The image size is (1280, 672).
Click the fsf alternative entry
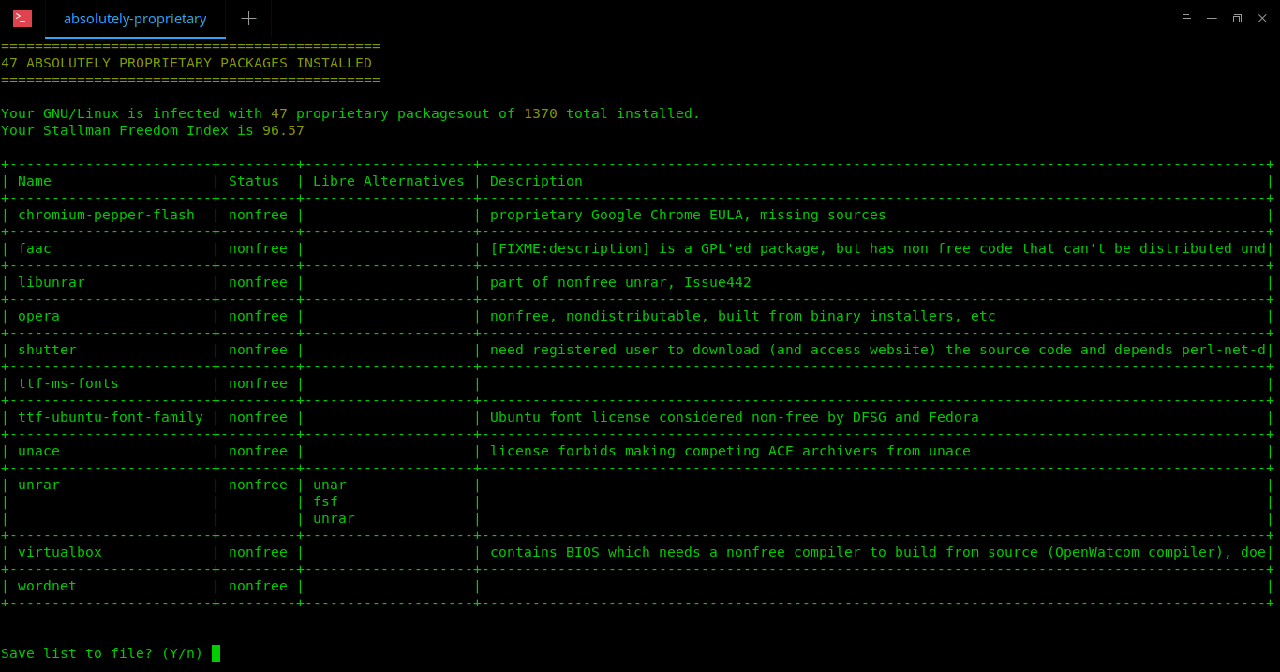(326, 502)
